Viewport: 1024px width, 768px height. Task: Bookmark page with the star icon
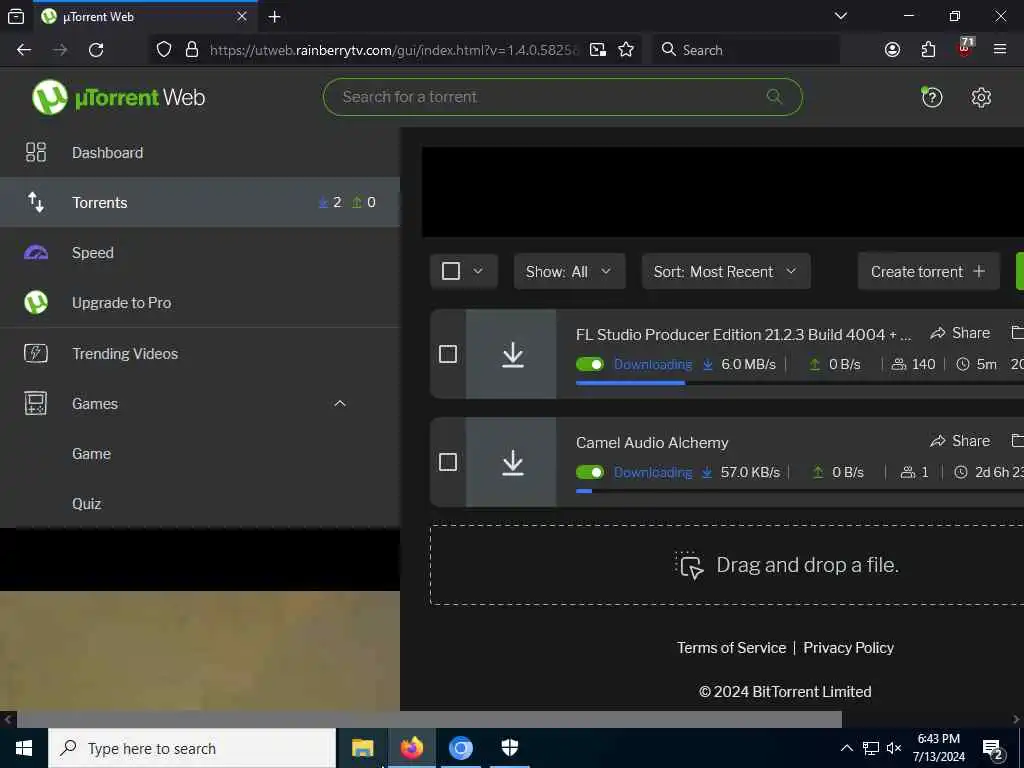(626, 50)
